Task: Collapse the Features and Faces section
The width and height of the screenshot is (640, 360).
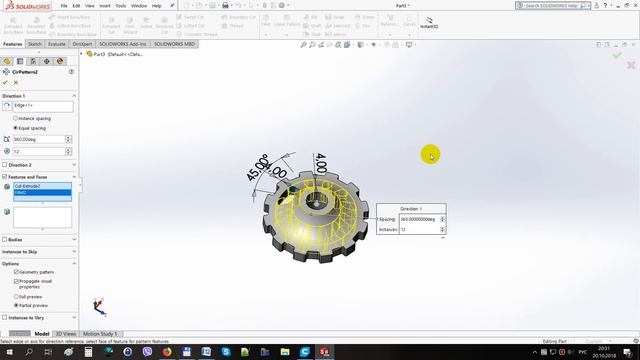Action: click(74, 177)
